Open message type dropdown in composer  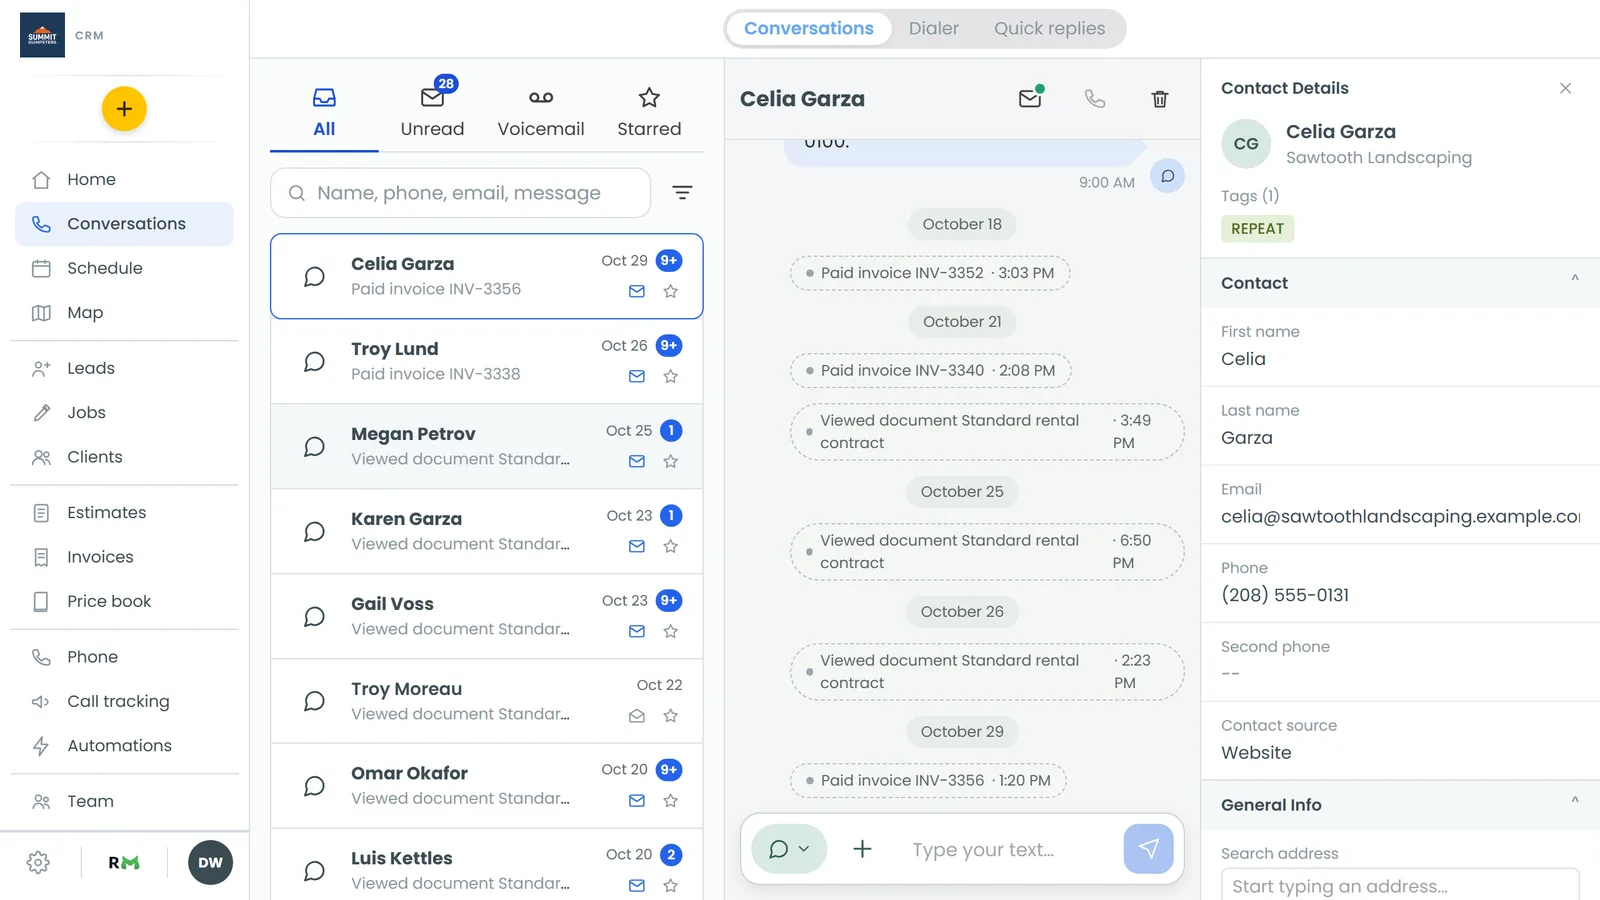pyautogui.click(x=789, y=849)
